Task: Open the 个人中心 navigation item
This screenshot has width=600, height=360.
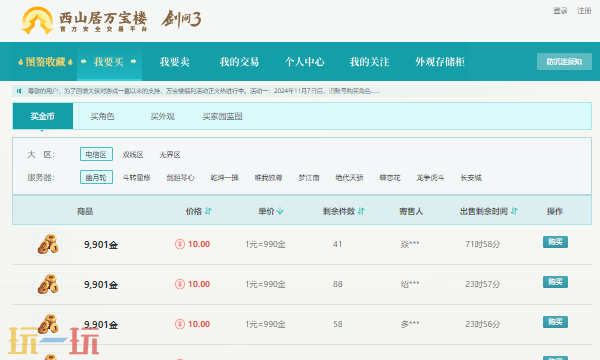Action: tap(304, 62)
